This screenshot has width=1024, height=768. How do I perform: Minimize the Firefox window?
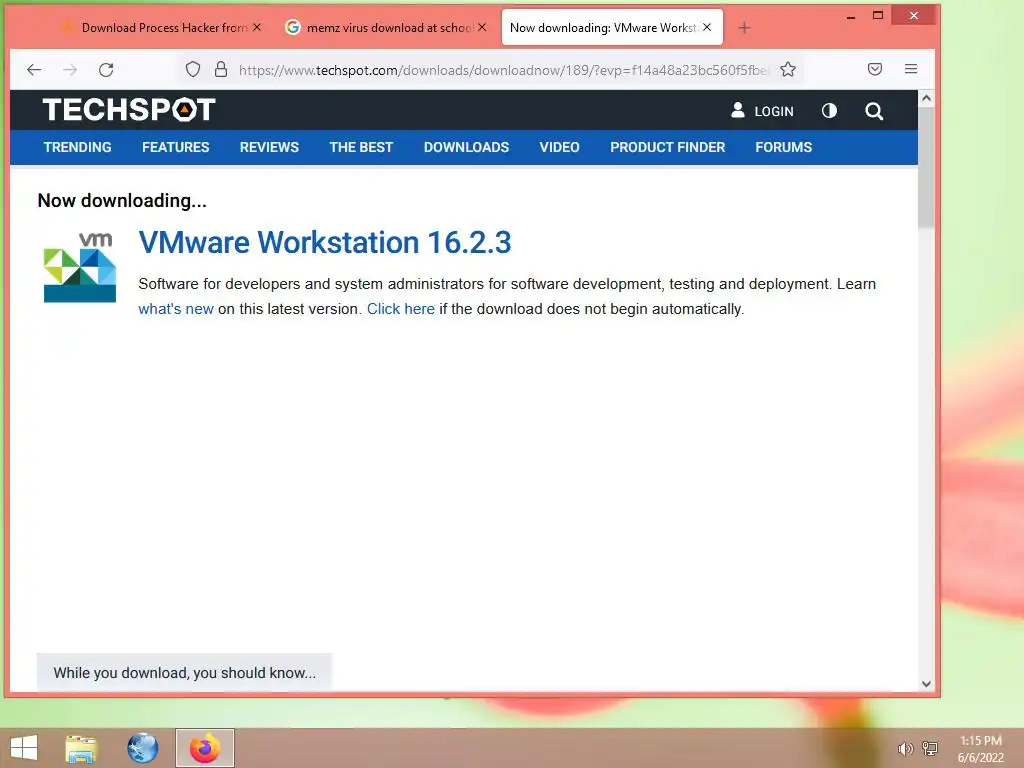coord(851,16)
